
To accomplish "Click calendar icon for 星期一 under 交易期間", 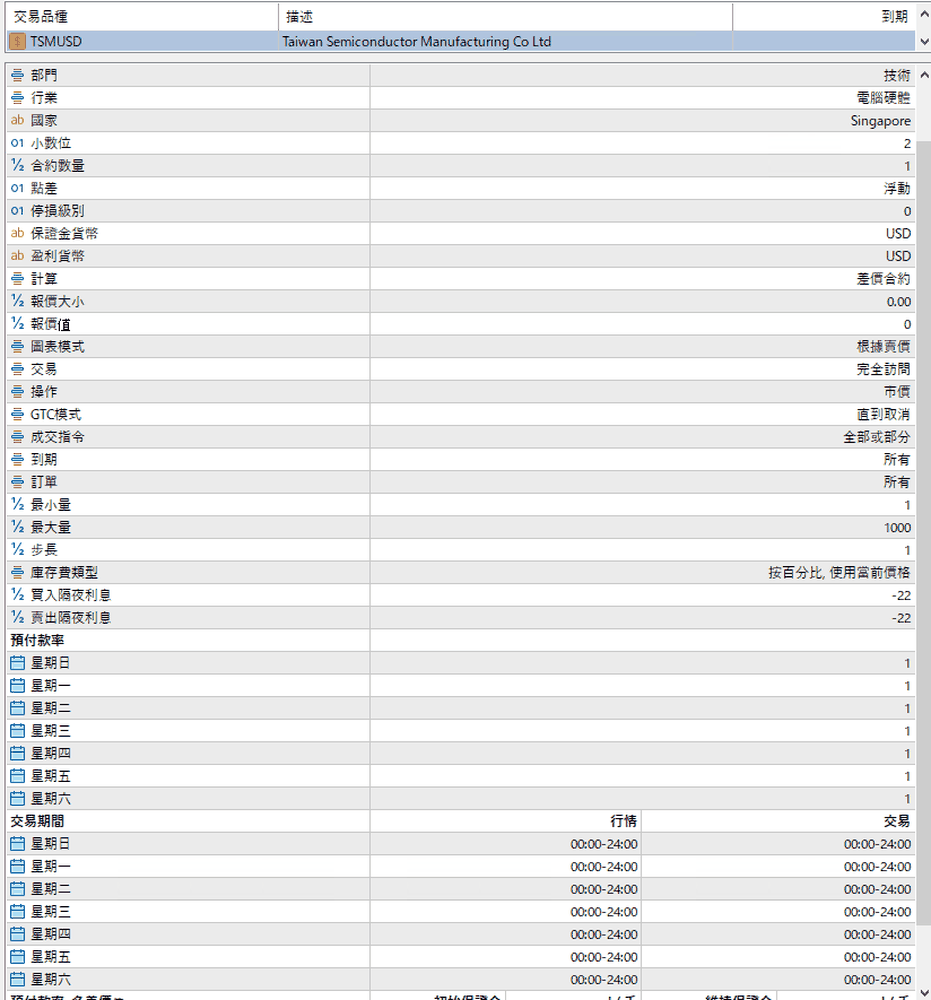I will [x=17, y=866].
